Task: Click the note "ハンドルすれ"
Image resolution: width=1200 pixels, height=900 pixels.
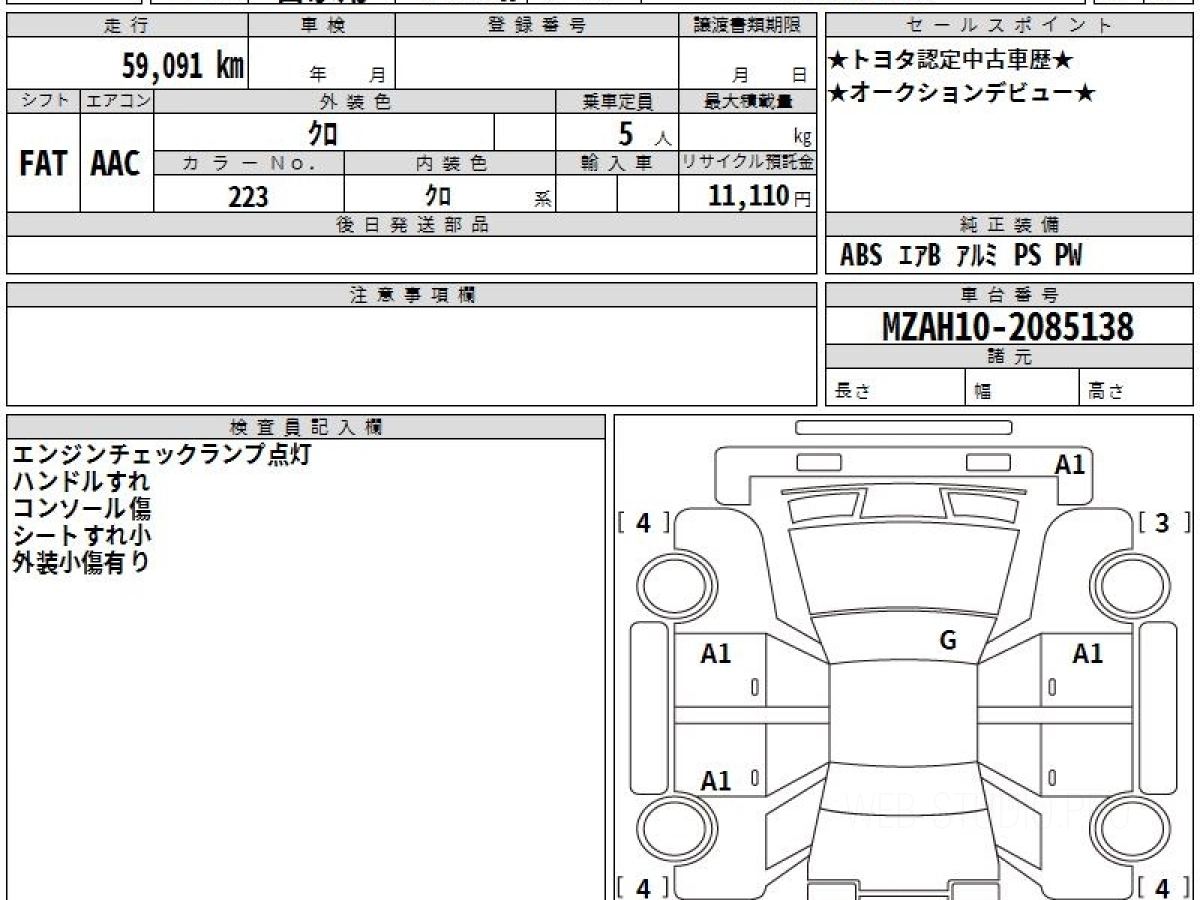Action: pos(81,481)
